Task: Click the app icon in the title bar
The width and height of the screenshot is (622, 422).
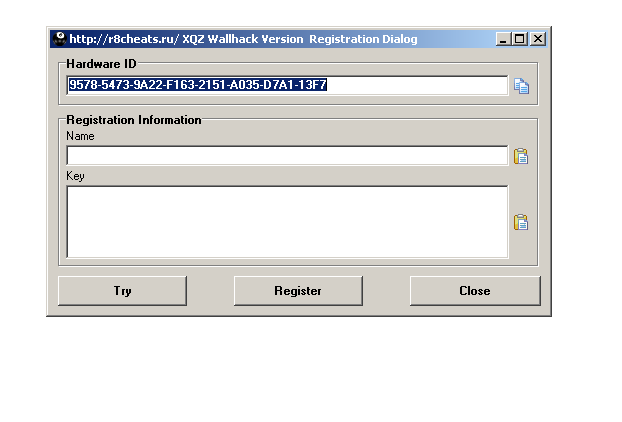Action: point(60,39)
